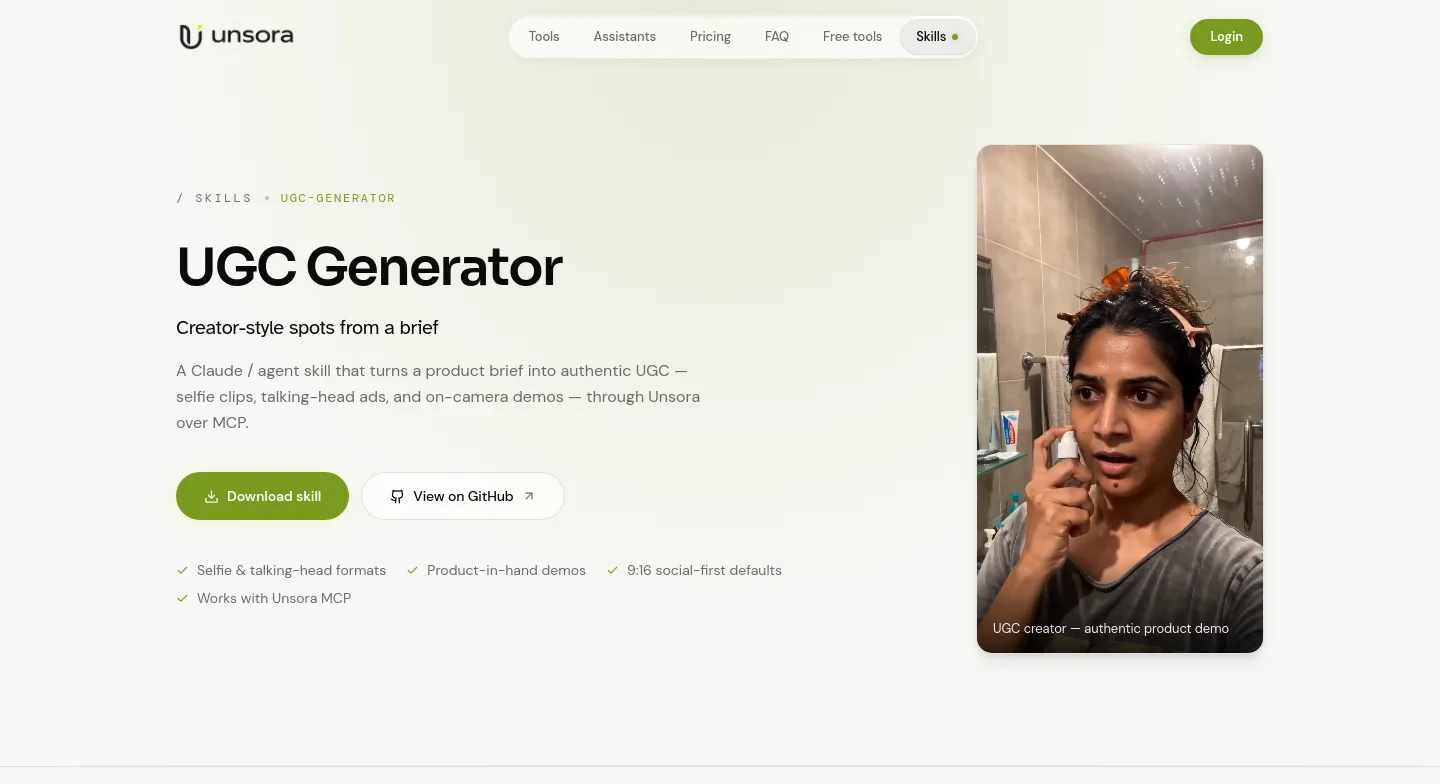Click the checkmark beside Works with Unsora MCP

183,598
